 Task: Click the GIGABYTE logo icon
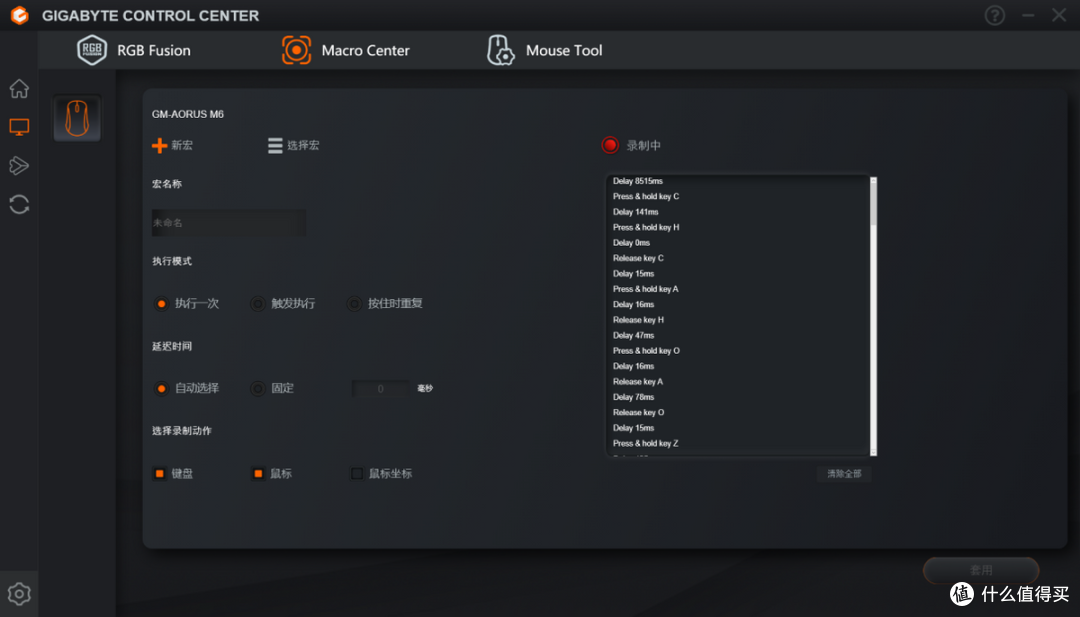click(20, 15)
